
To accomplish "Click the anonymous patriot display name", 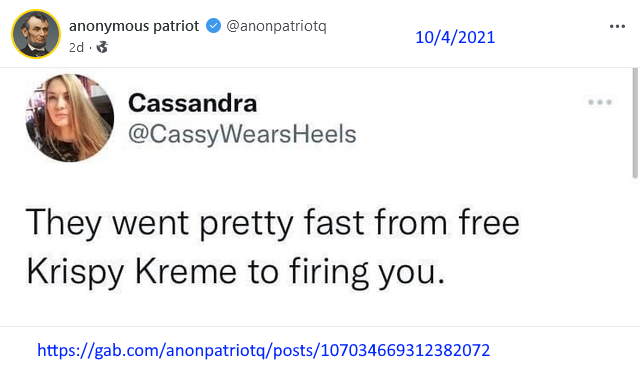I will point(134,26).
